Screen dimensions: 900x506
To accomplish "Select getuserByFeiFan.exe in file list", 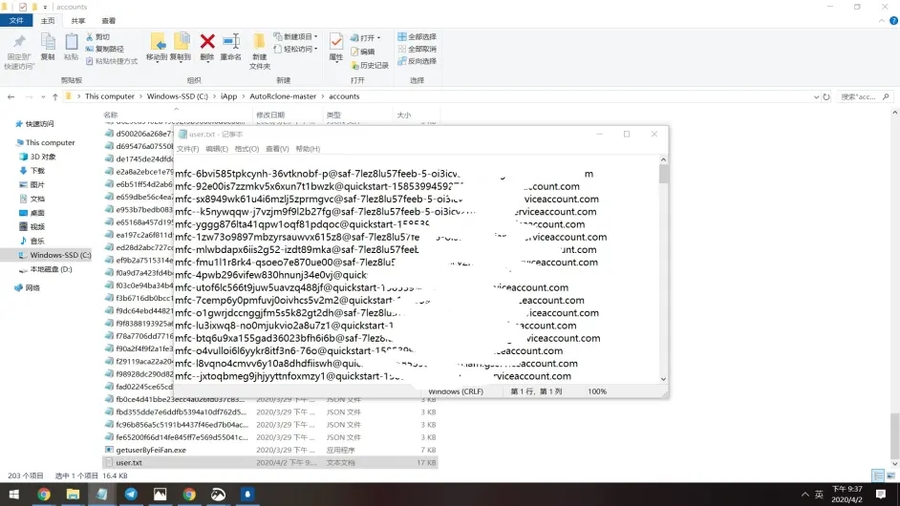I will (150, 450).
